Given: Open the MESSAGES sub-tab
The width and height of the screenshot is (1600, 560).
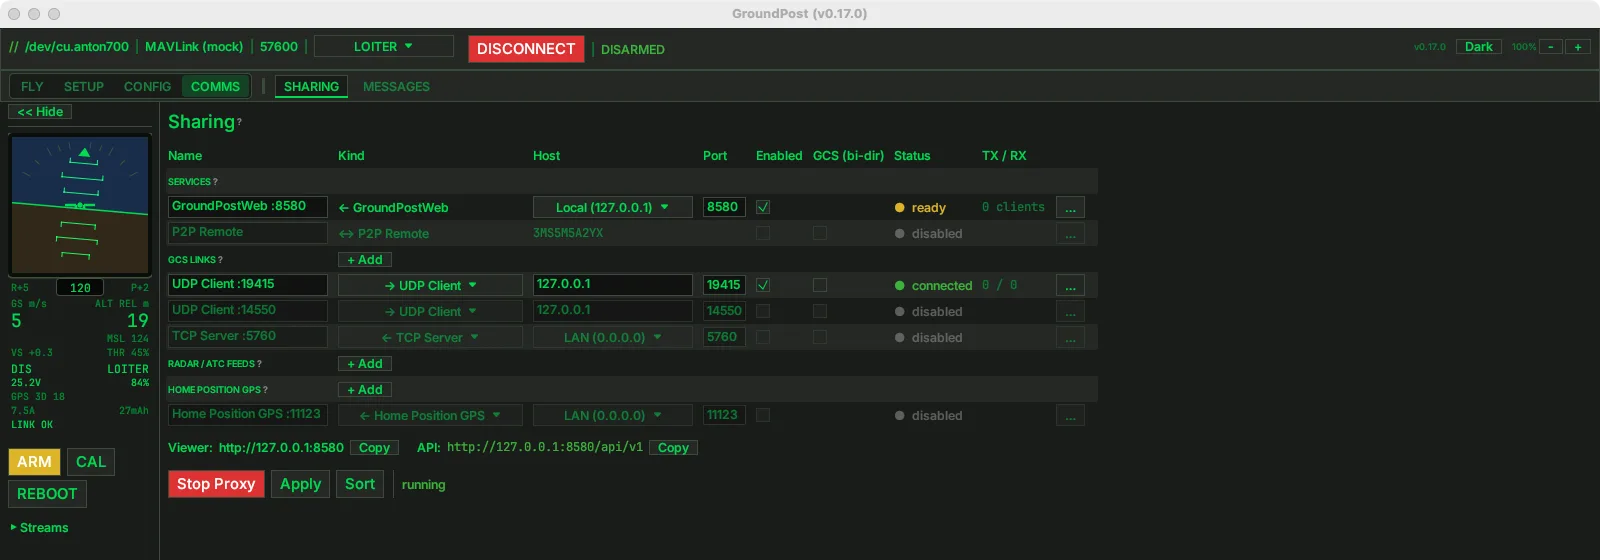Looking at the screenshot, I should click(396, 87).
